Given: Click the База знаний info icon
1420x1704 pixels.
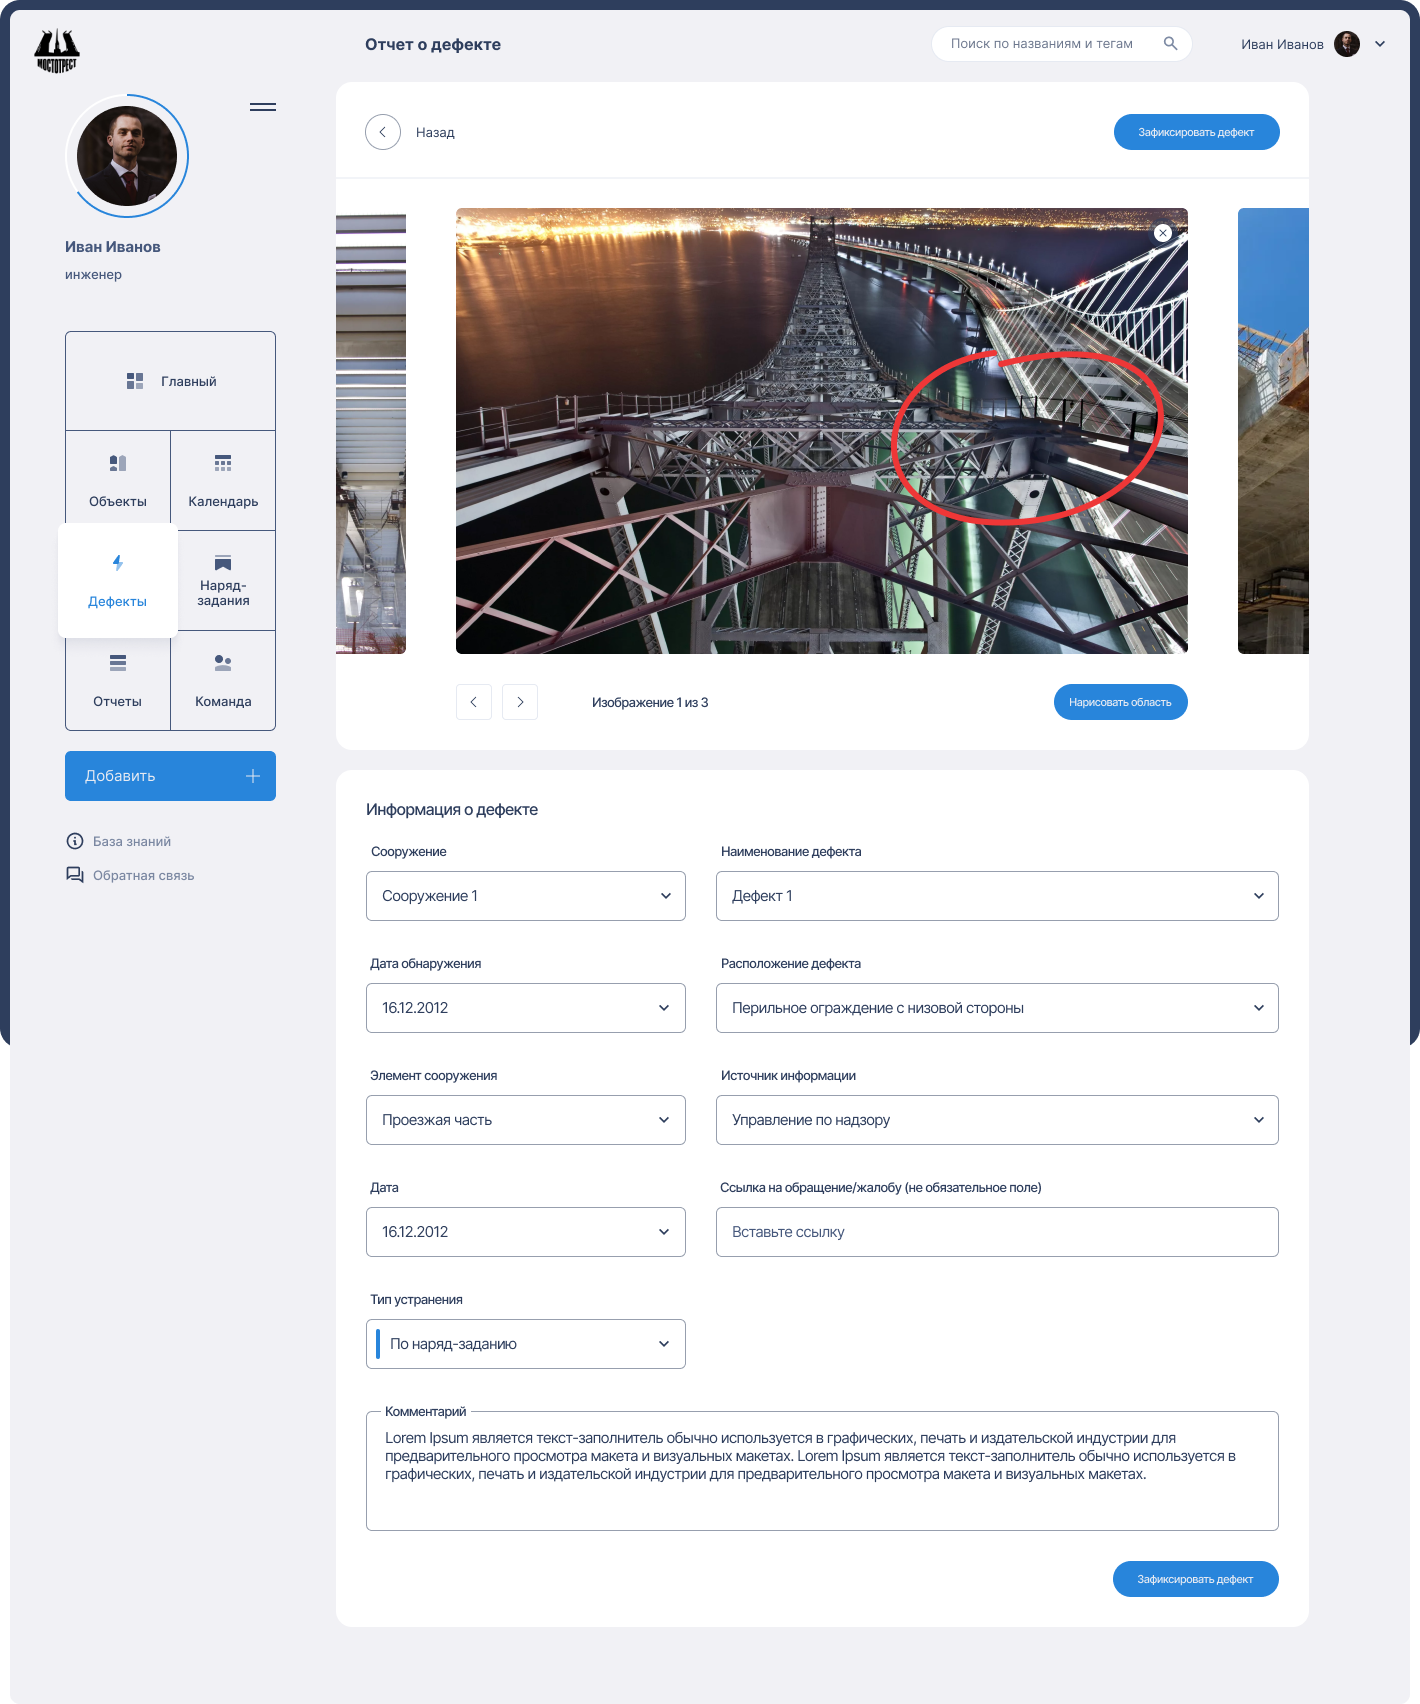Looking at the screenshot, I should click(x=75, y=841).
